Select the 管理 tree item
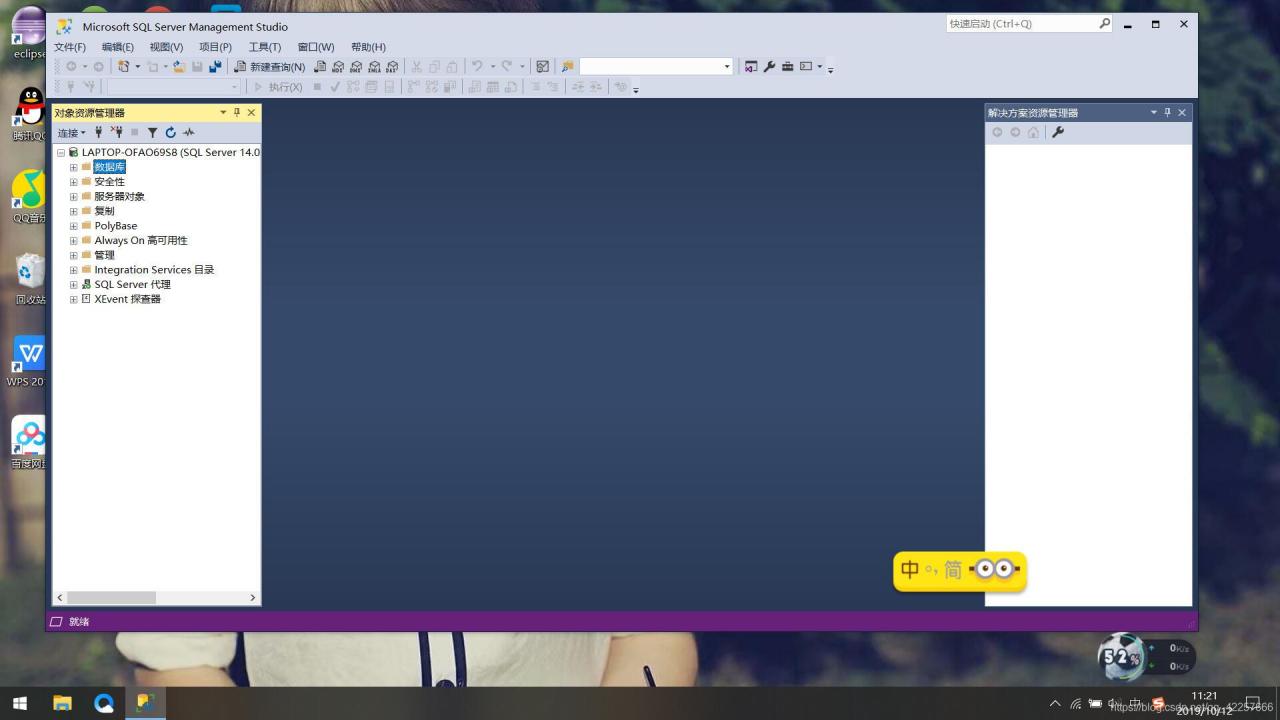The width and height of the screenshot is (1280, 720). [x=104, y=255]
